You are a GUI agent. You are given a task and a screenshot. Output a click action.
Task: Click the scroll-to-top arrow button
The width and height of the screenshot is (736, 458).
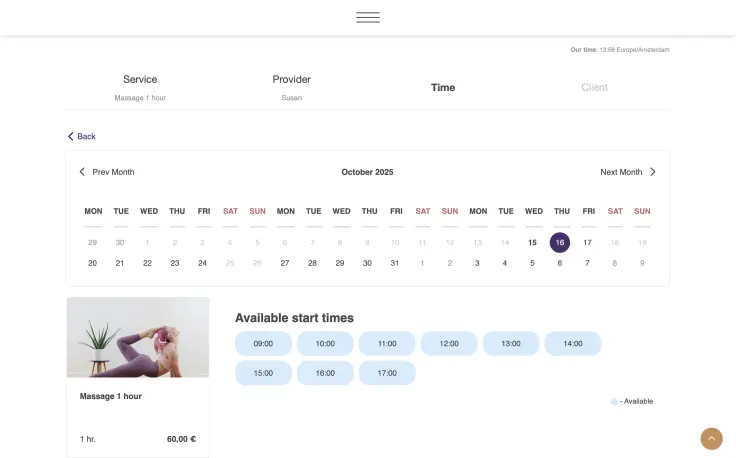[x=711, y=438]
